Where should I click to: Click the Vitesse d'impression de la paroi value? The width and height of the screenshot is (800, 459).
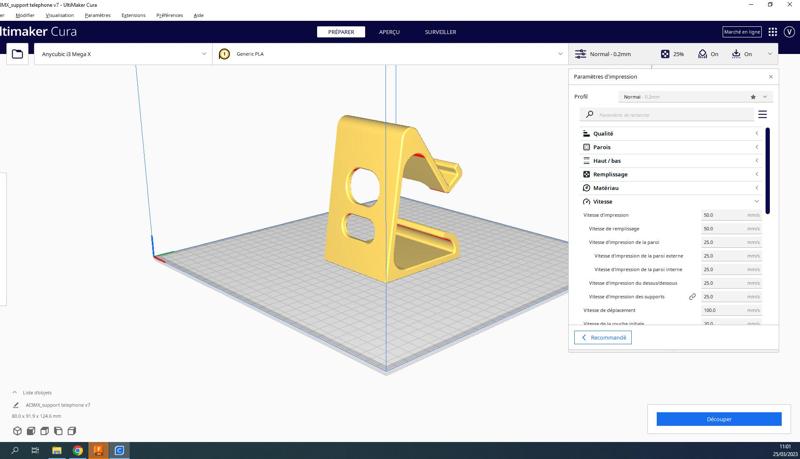pyautogui.click(x=732, y=242)
